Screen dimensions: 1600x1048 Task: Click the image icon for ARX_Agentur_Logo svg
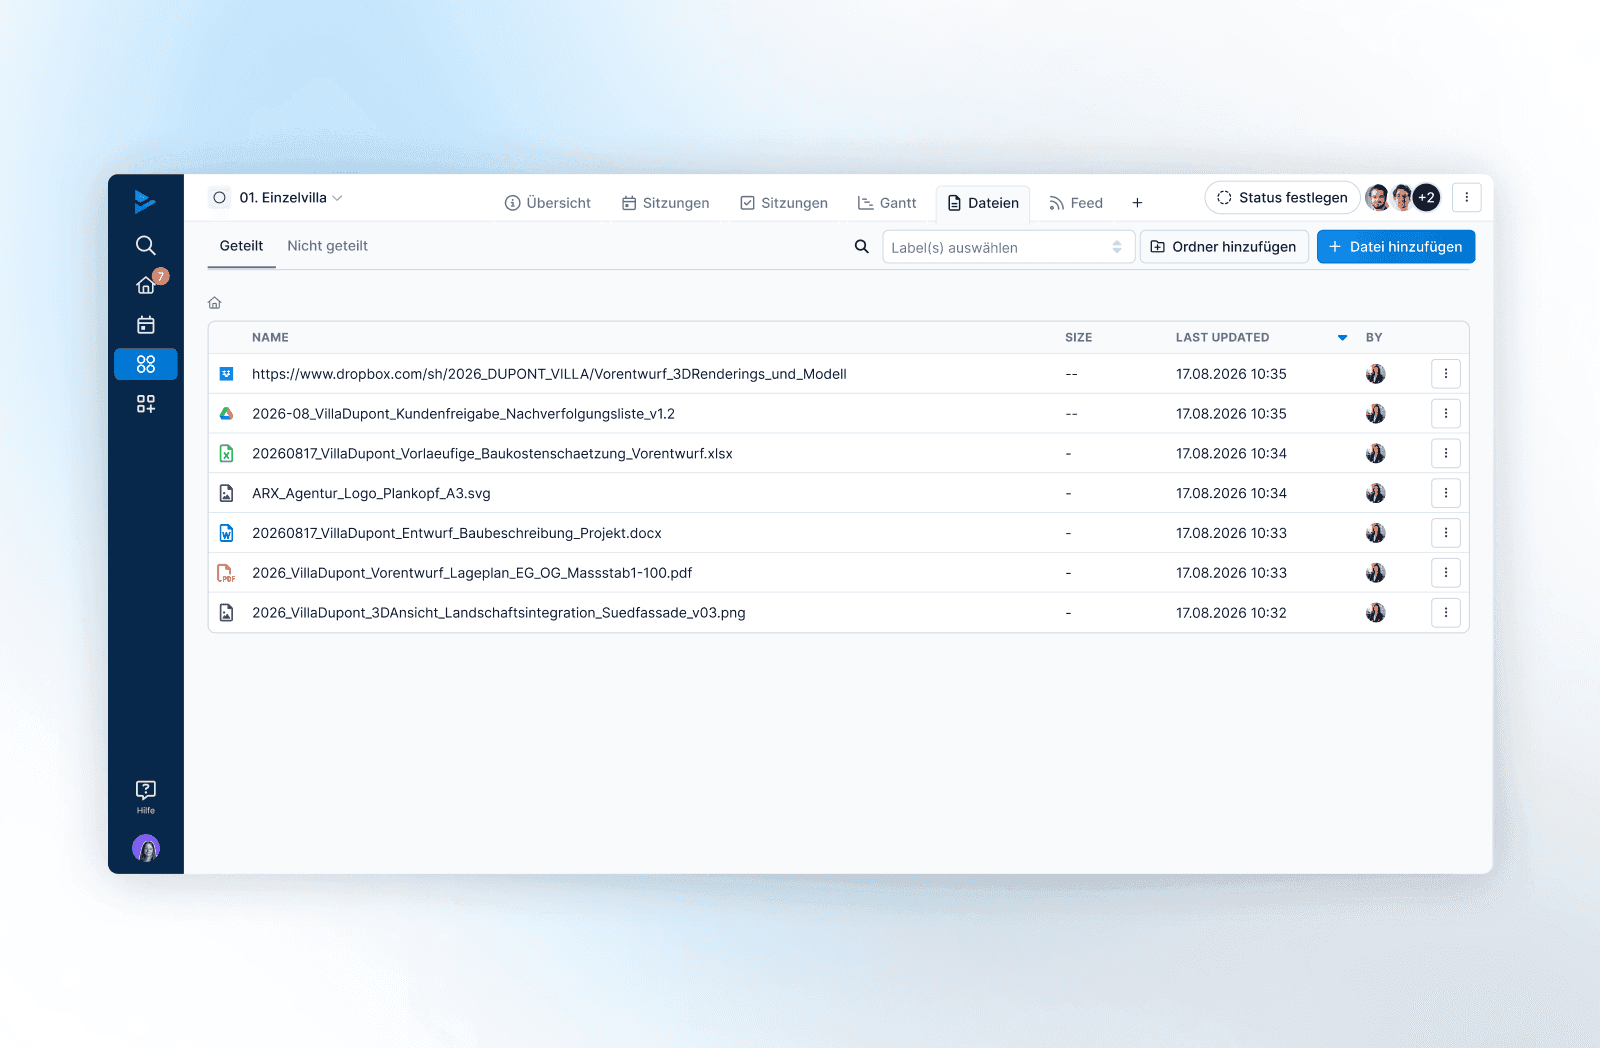227,493
